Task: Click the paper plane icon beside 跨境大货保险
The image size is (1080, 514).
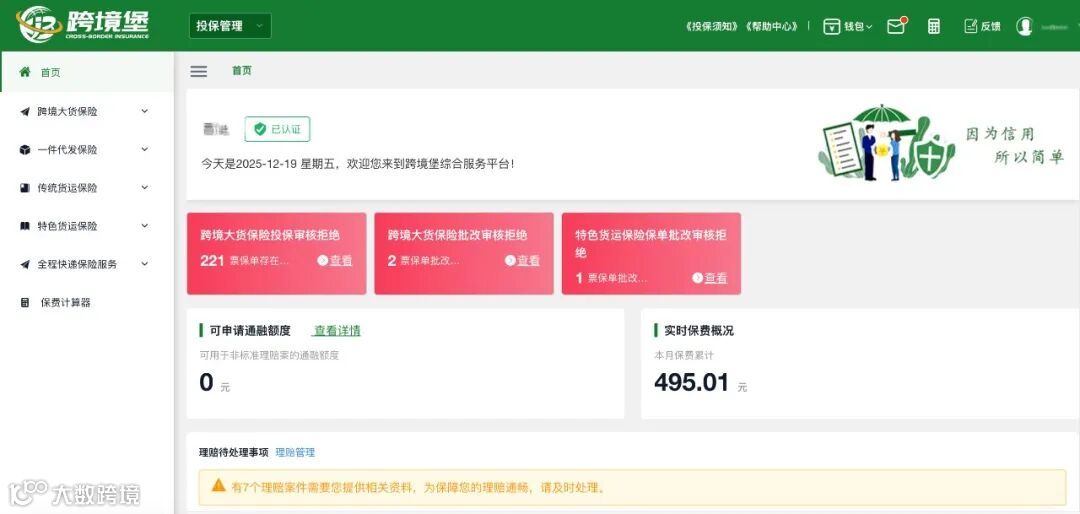Action: coord(25,112)
